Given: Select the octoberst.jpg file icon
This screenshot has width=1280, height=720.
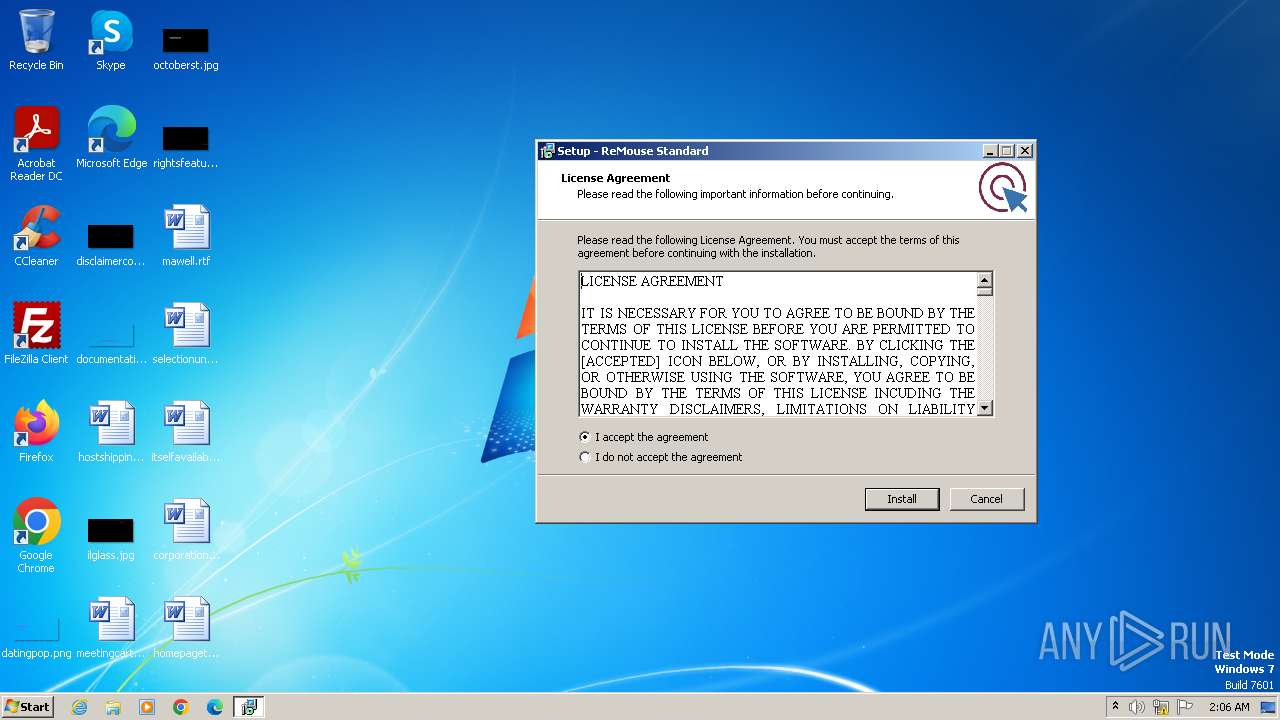Looking at the screenshot, I should [185, 48].
